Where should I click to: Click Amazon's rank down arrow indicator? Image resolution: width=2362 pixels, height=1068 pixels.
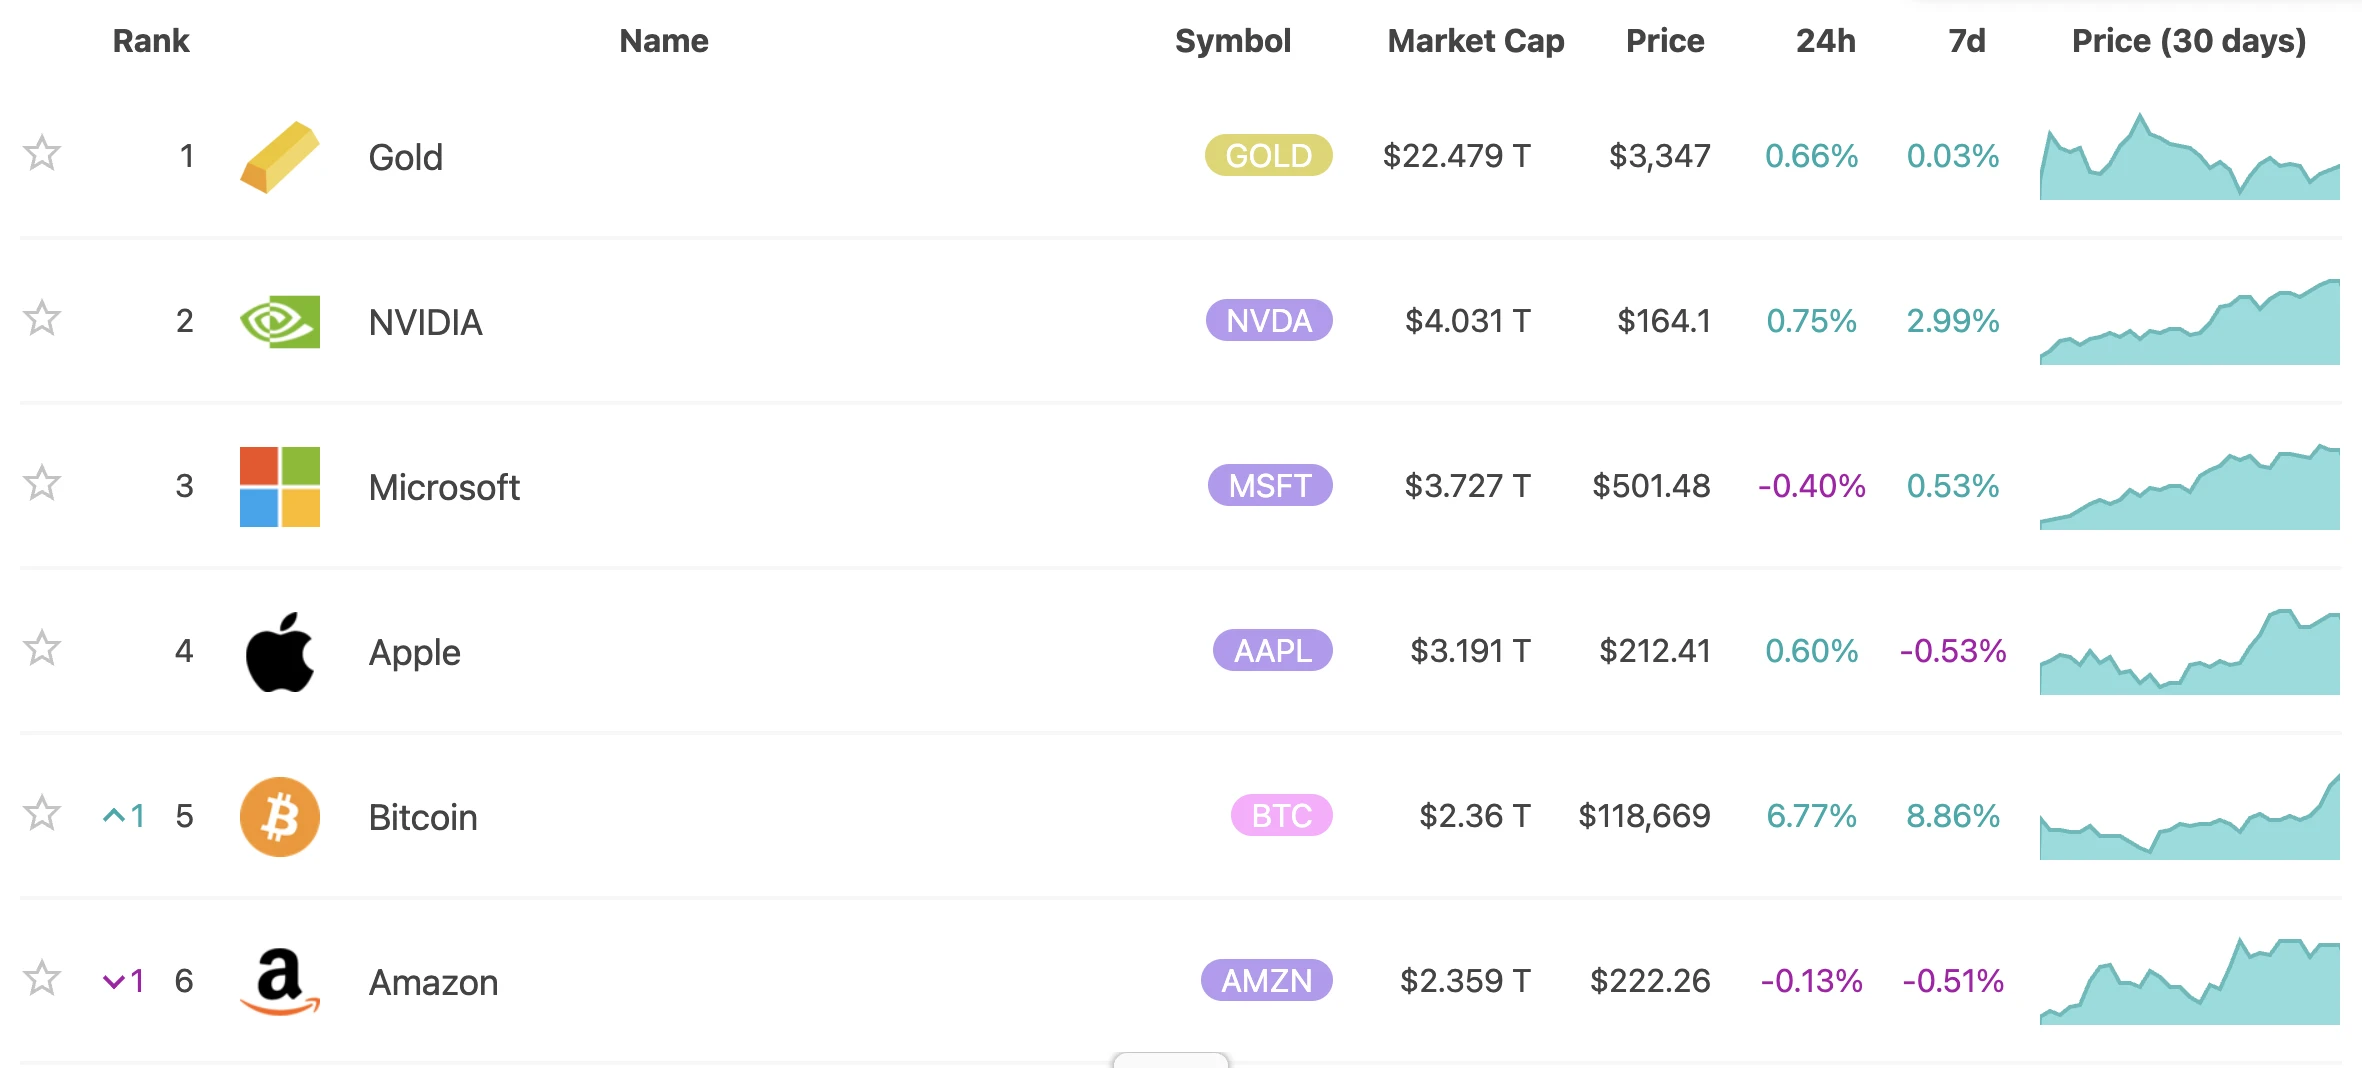(113, 981)
